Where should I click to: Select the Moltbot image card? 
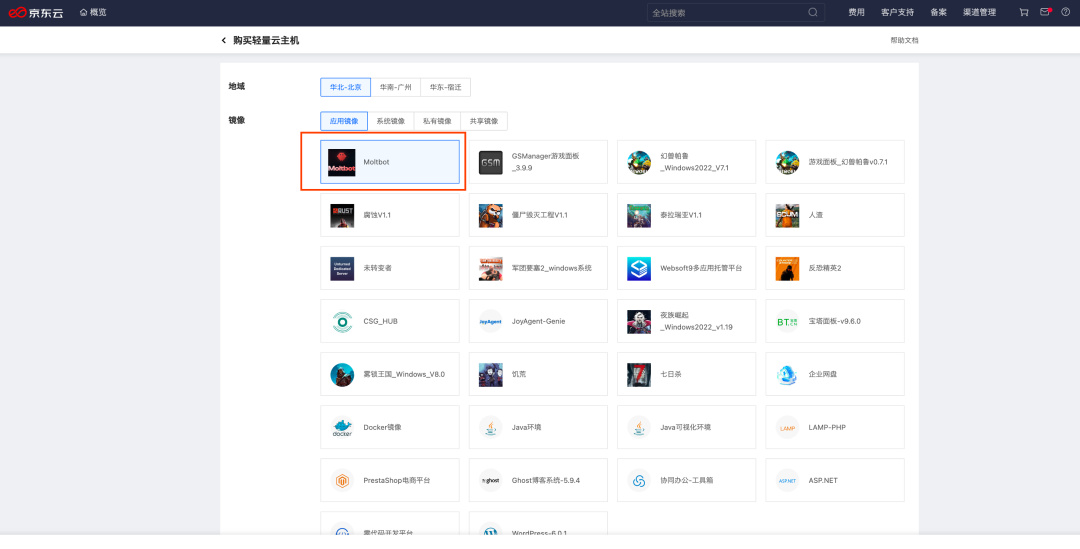pyautogui.click(x=390, y=162)
